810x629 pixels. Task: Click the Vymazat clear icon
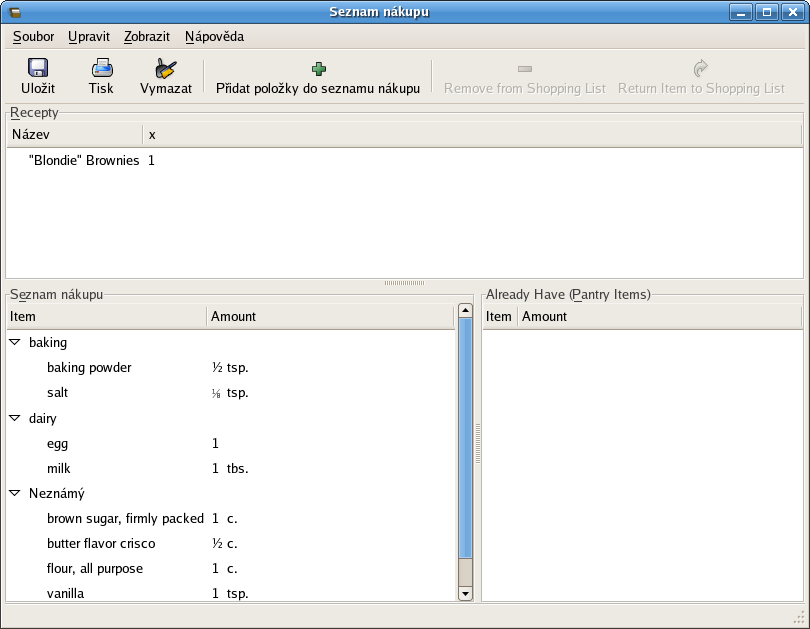166,68
